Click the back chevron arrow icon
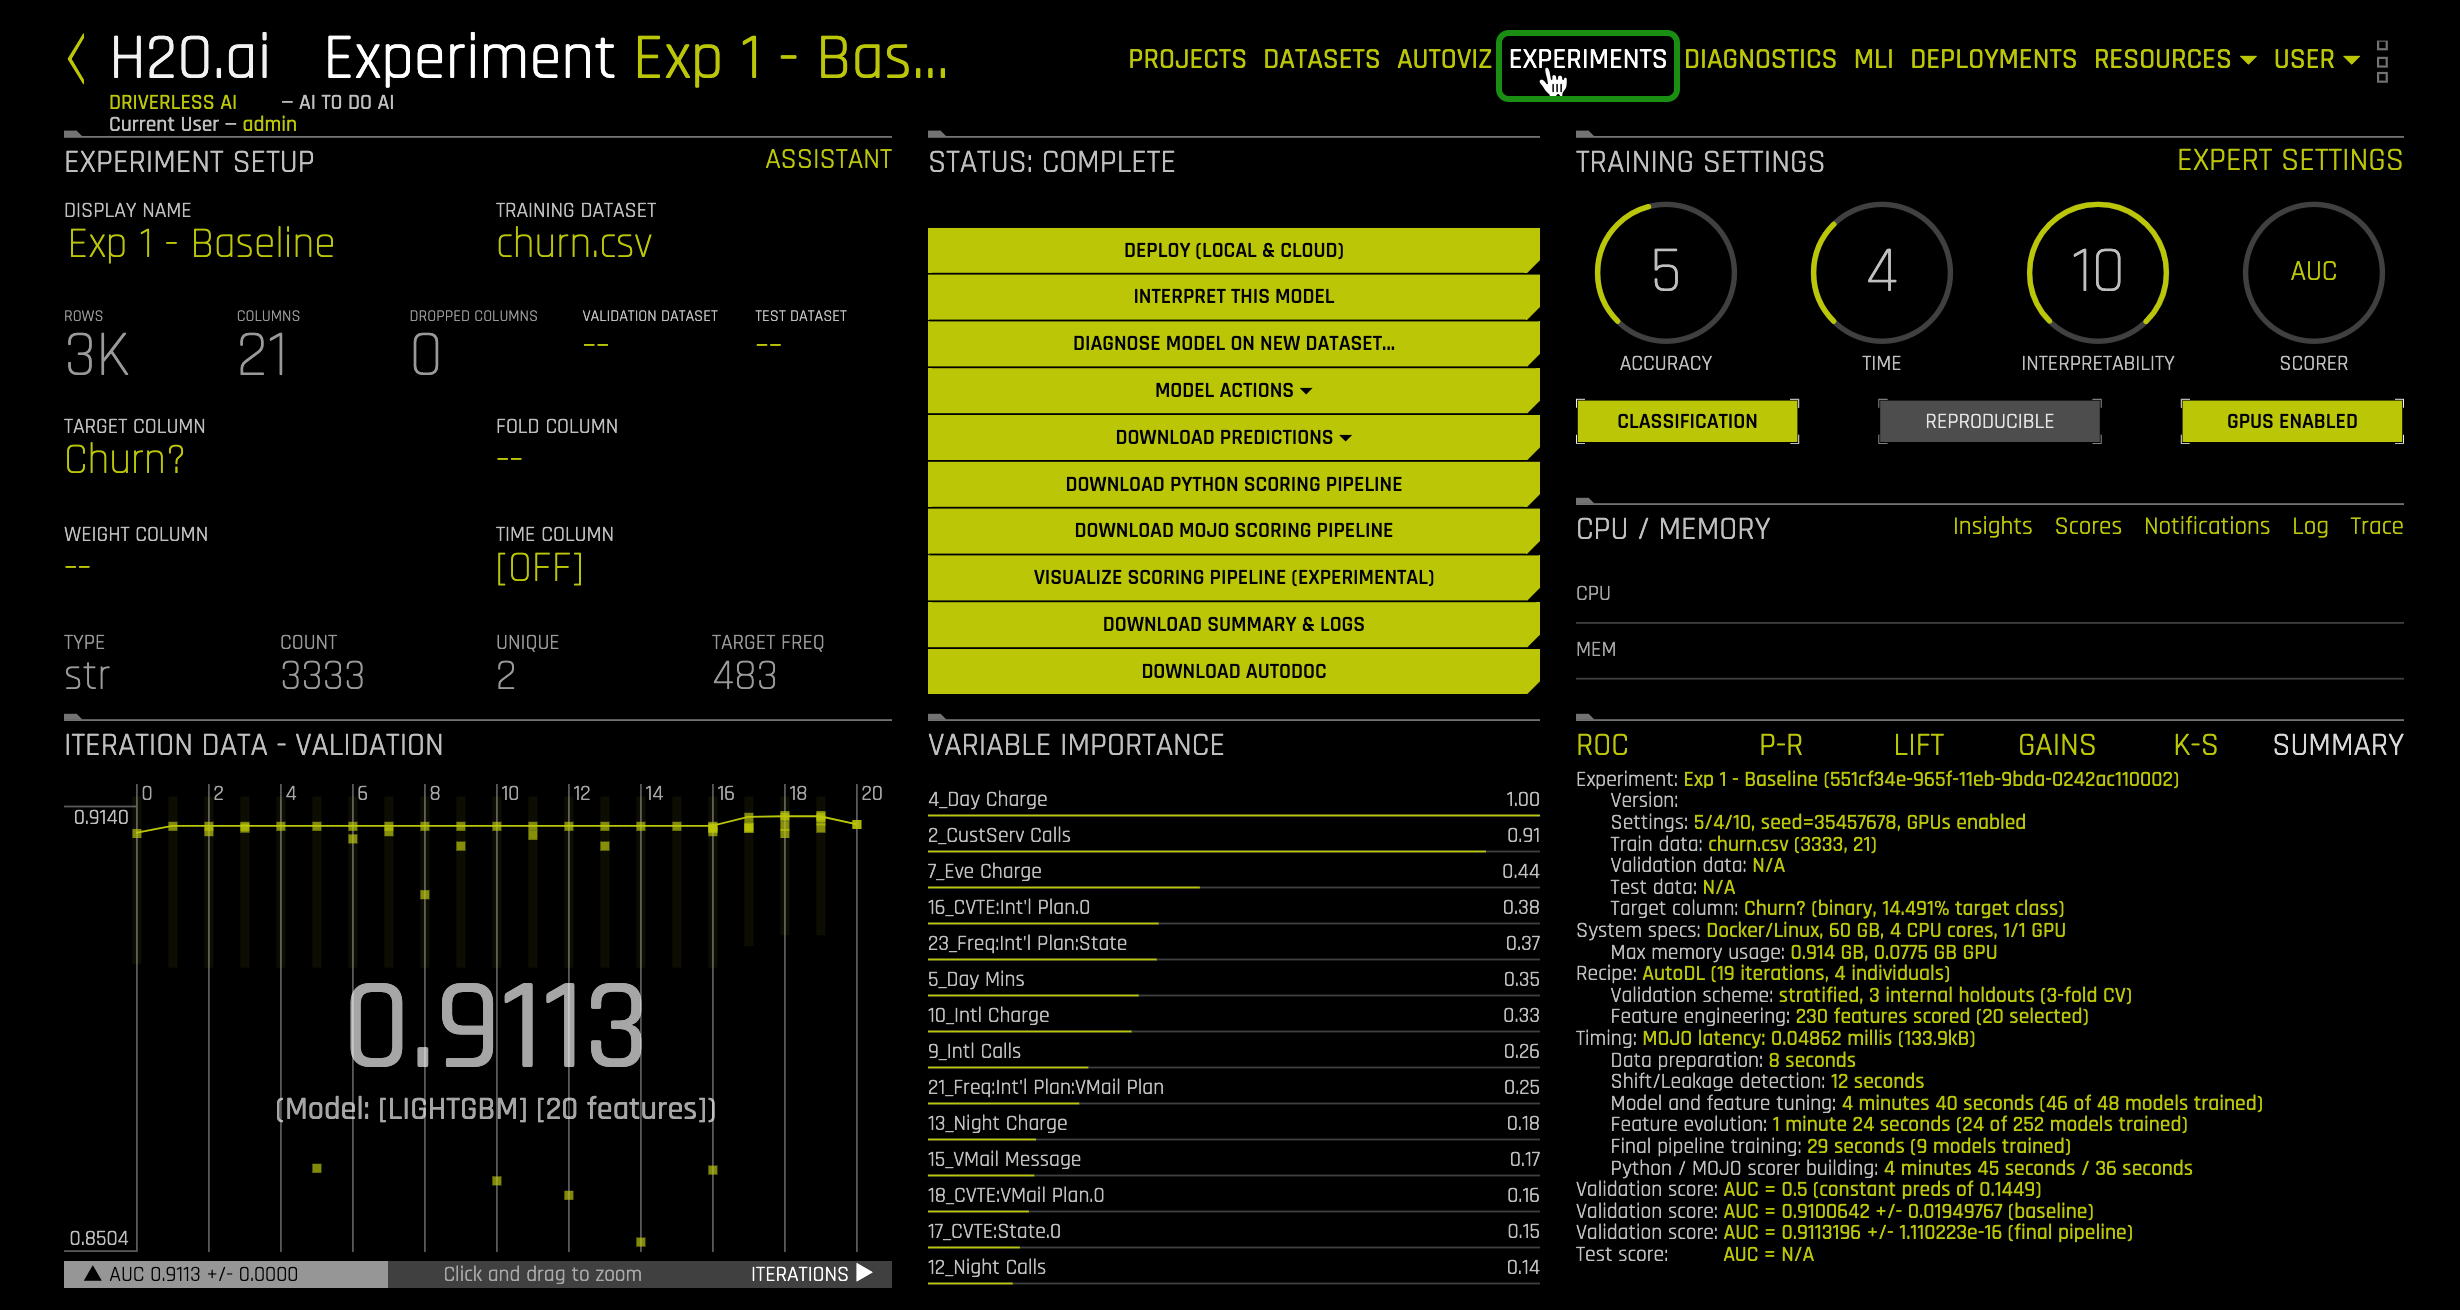 click(76, 58)
